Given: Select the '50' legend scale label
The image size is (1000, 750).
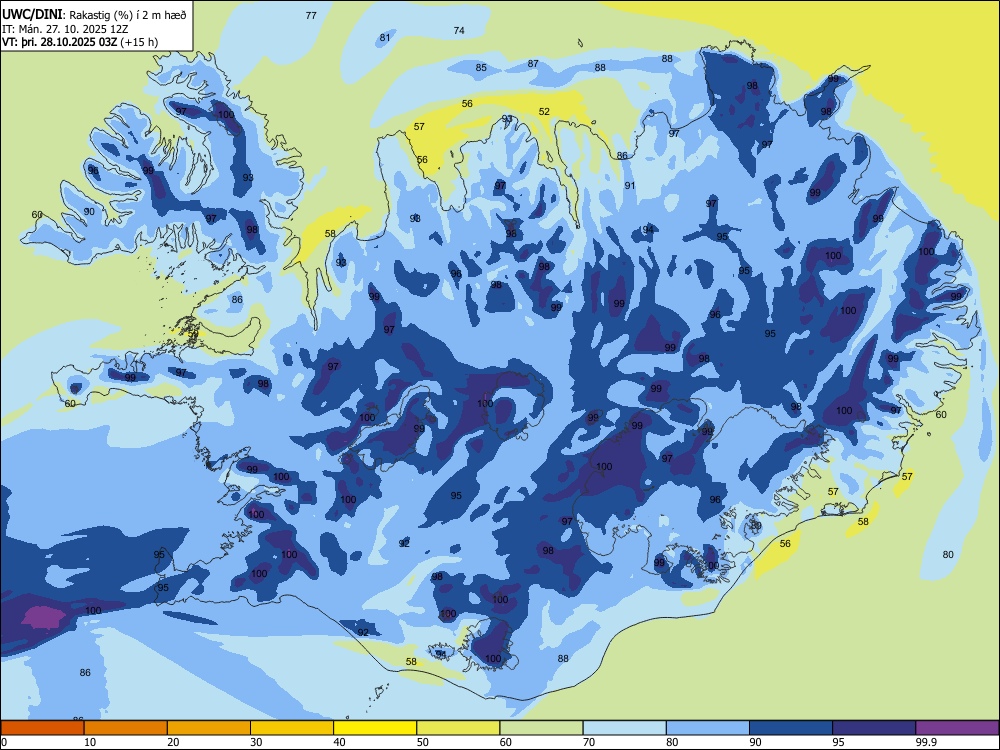Looking at the screenshot, I should pos(422,742).
